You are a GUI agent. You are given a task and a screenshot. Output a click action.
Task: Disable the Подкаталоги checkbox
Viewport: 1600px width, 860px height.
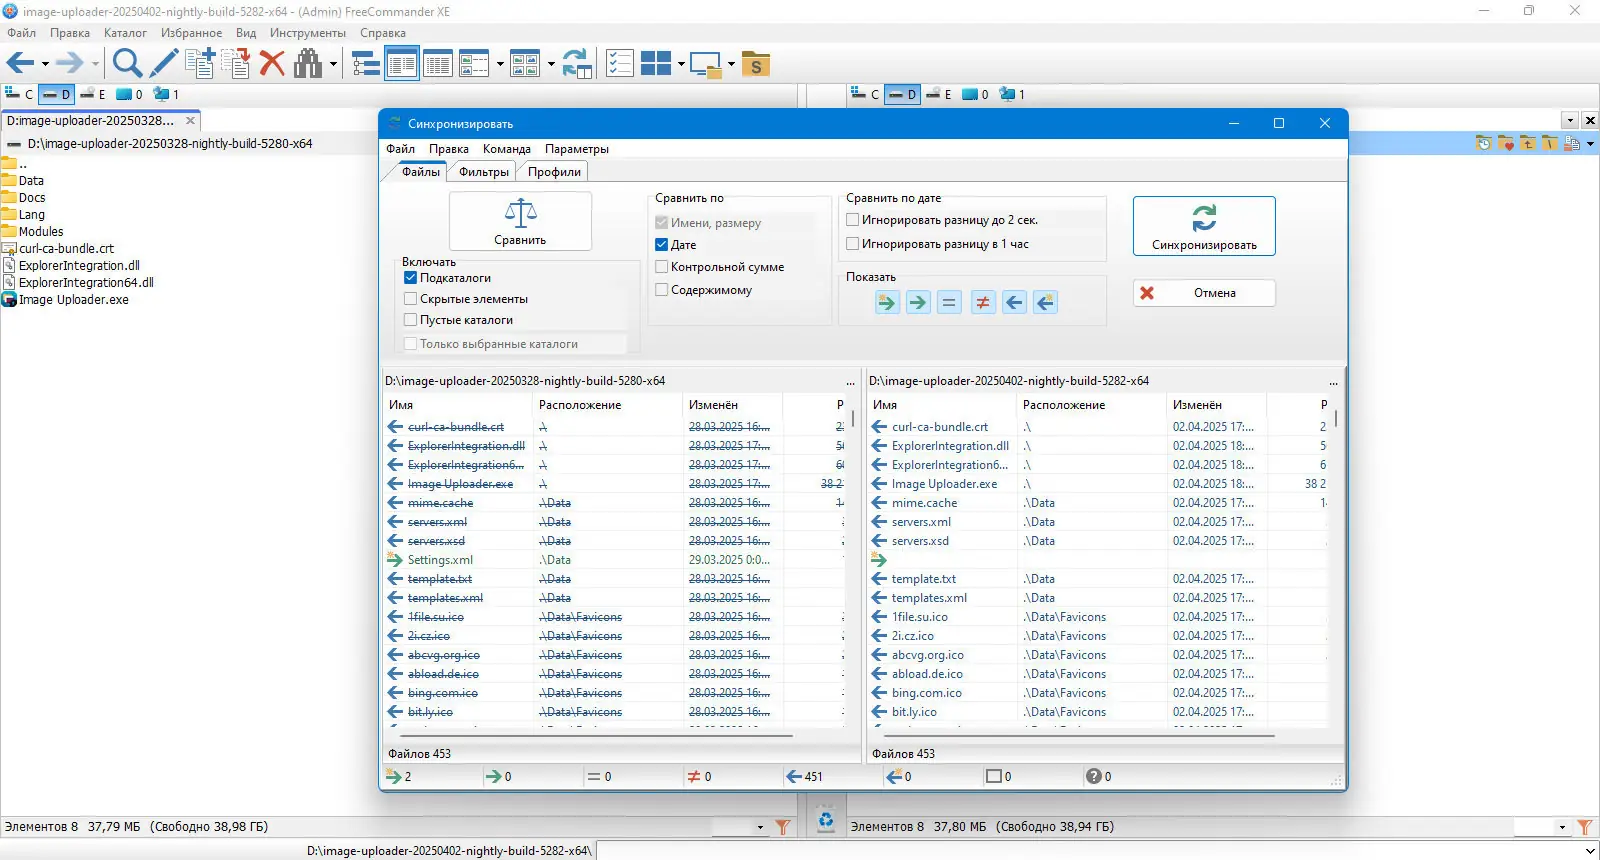coord(411,278)
